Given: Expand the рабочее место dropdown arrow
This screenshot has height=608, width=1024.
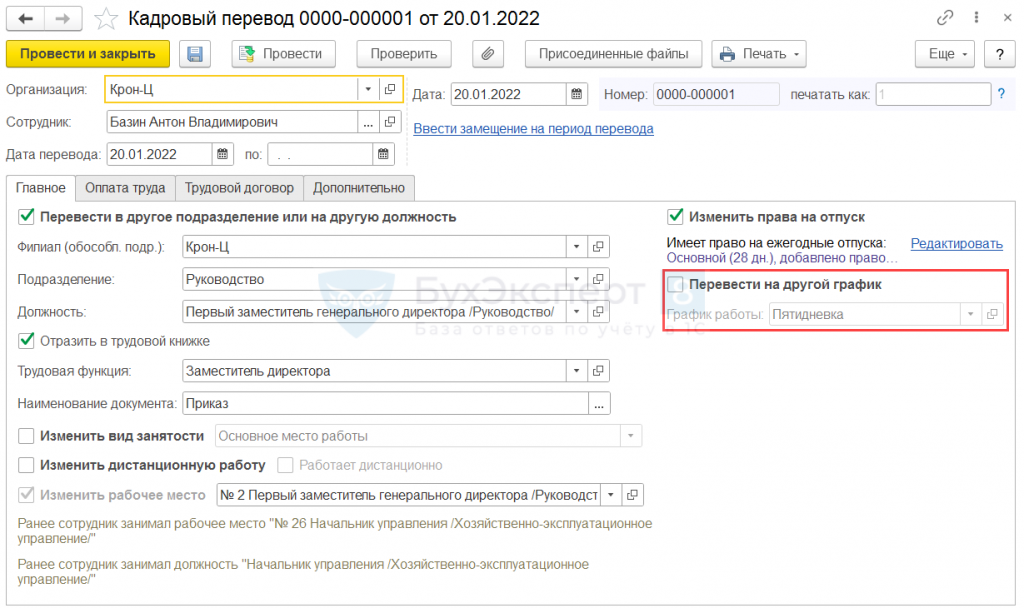Looking at the screenshot, I should coord(611,494).
